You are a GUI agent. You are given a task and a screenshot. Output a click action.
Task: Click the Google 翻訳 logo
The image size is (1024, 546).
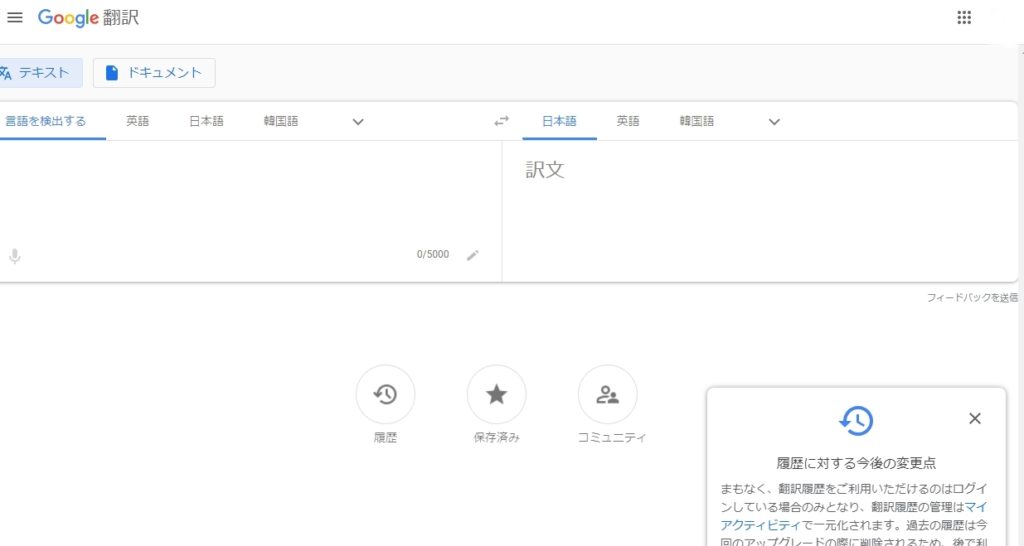88,18
